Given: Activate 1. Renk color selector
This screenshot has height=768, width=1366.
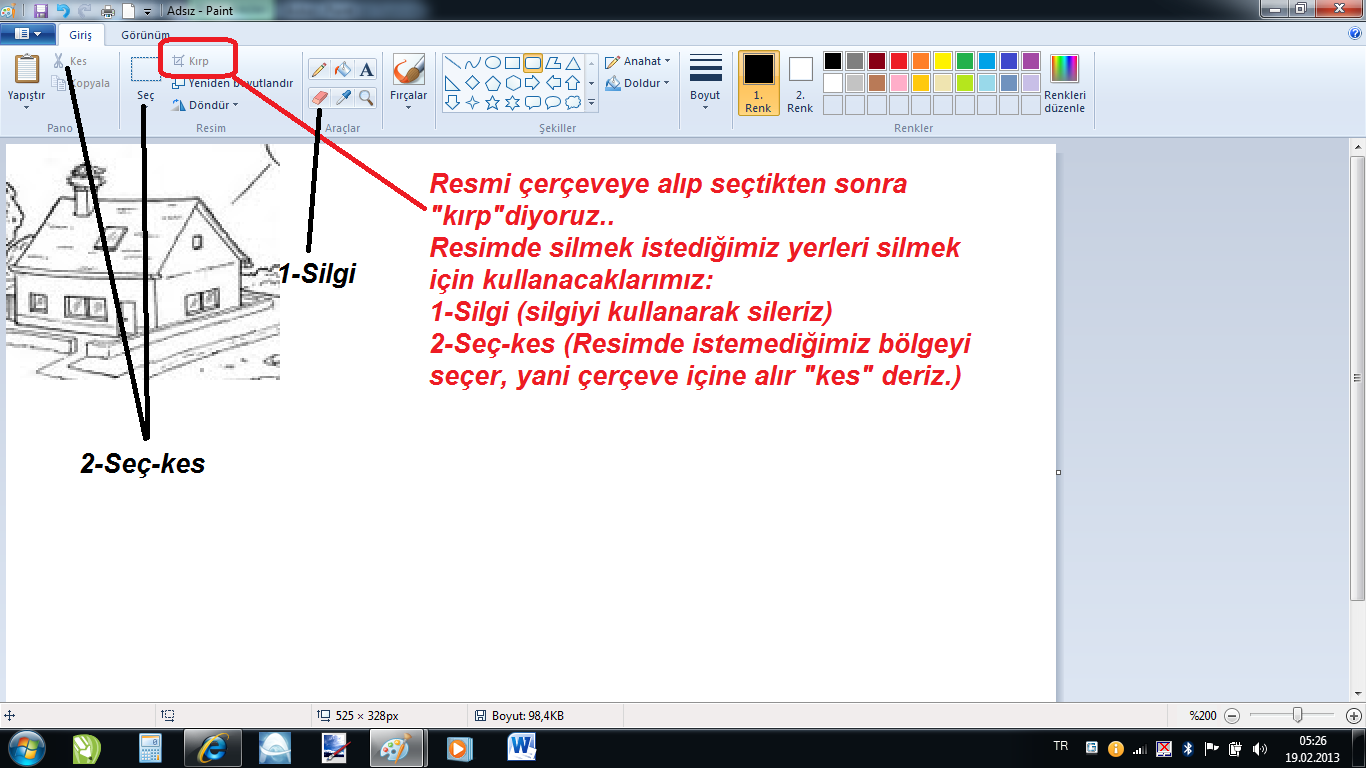Looking at the screenshot, I should 758,83.
